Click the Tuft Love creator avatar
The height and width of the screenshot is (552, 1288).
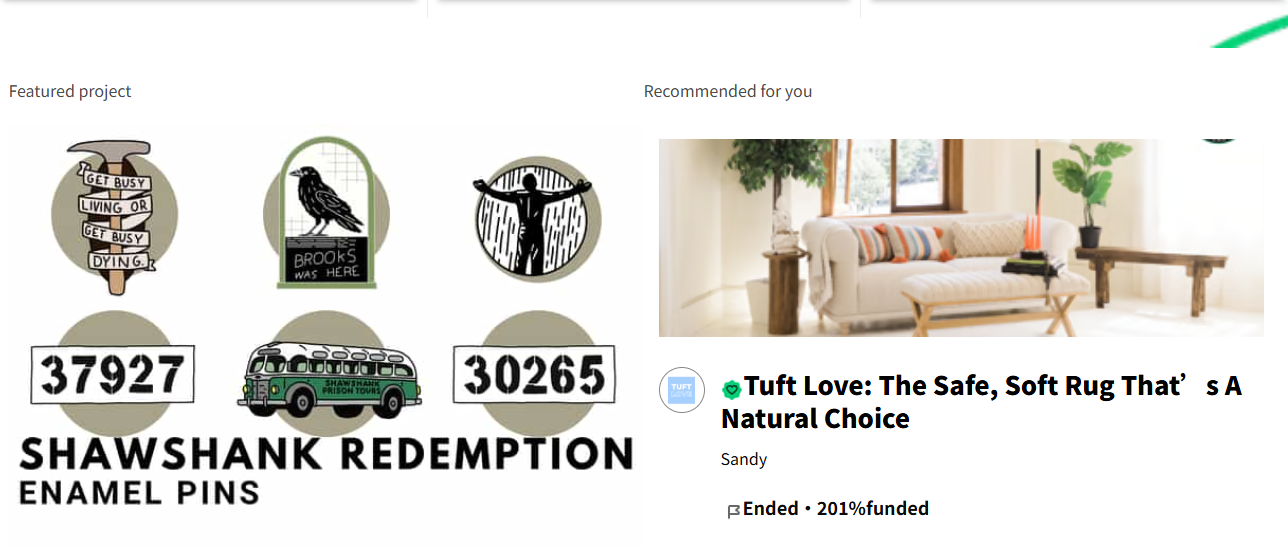tap(682, 390)
